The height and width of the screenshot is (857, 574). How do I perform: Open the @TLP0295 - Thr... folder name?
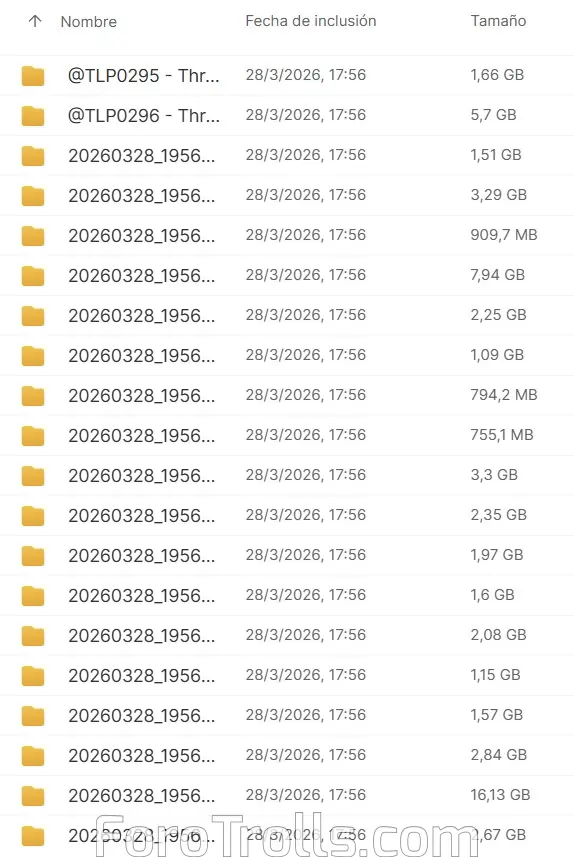(143, 75)
